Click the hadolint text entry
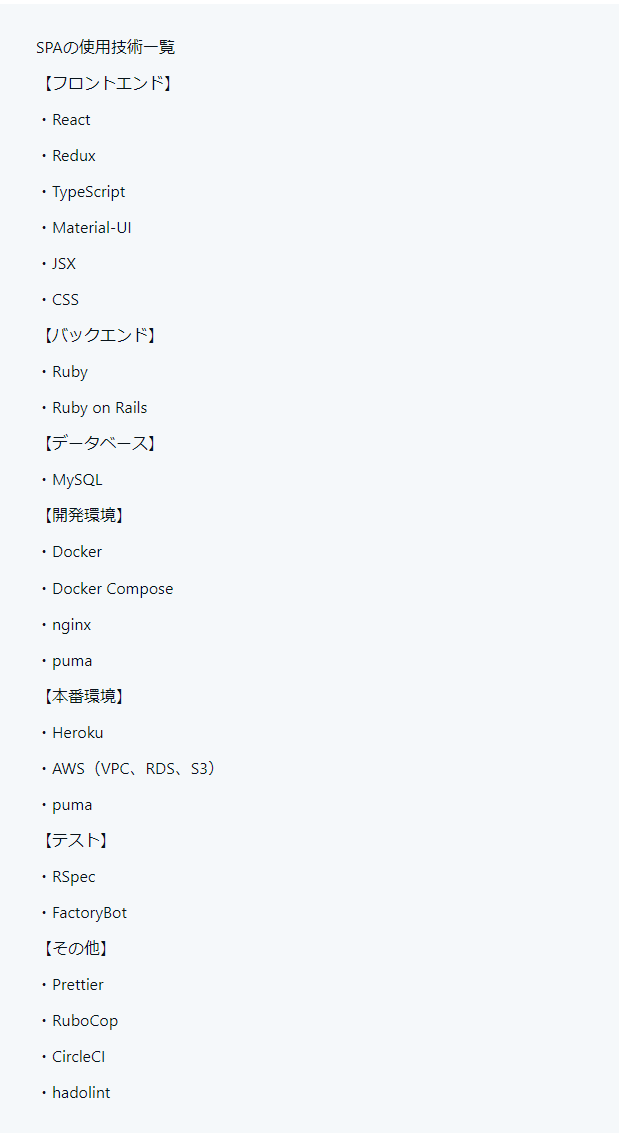Screen dimensions: 620x1134 [81, 1093]
